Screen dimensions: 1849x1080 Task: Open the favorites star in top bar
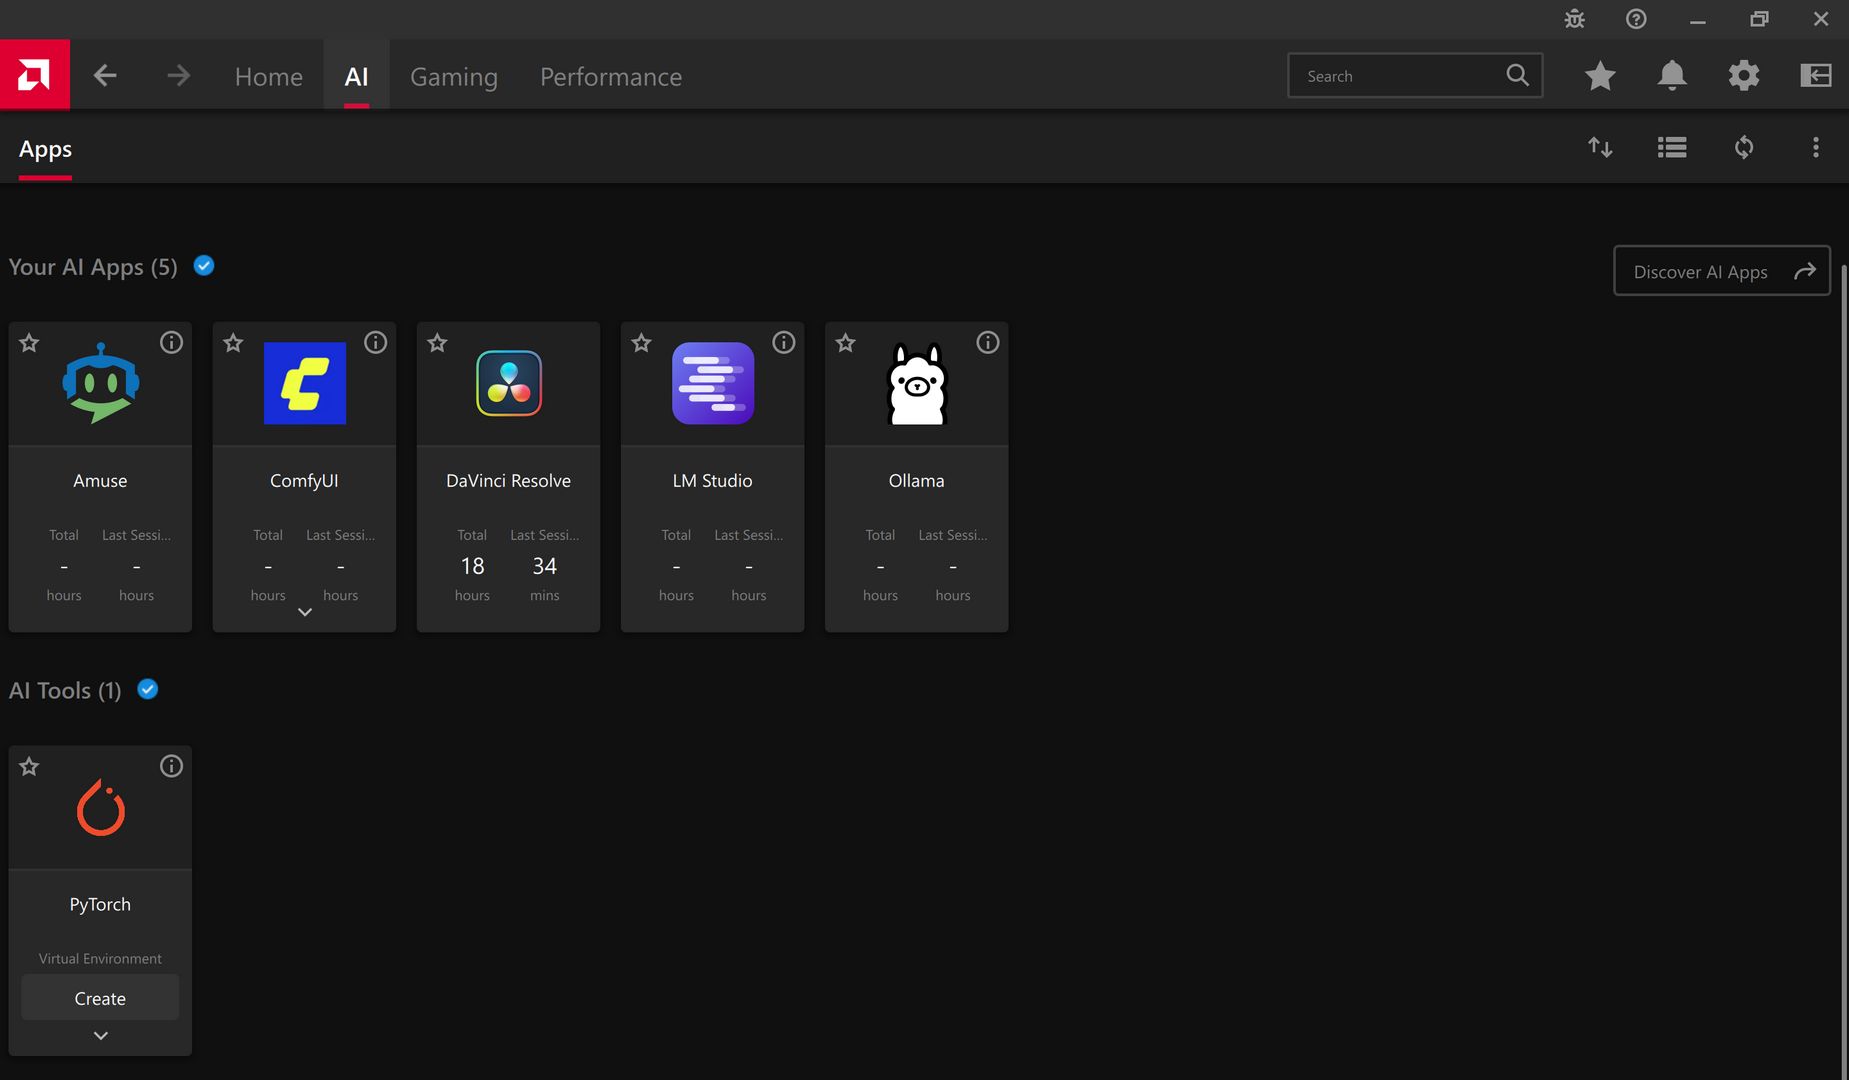[x=1600, y=76]
